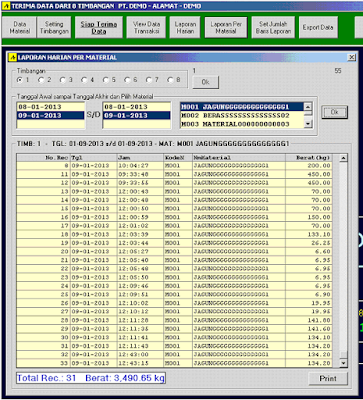Viewport: 363px width, 400px height.
Task: Click main window title bar icon
Action: pyautogui.click(x=6, y=6)
